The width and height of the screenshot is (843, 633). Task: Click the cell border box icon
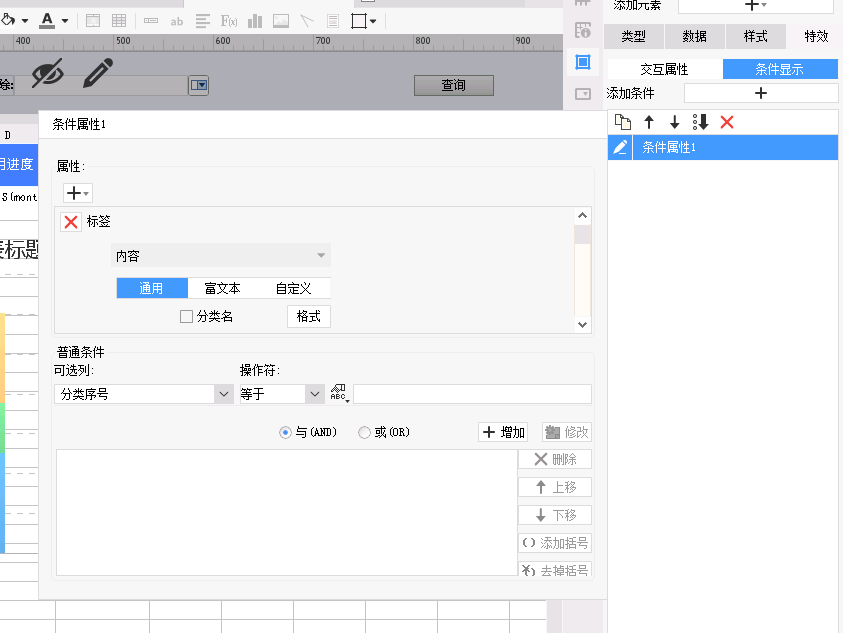(359, 21)
